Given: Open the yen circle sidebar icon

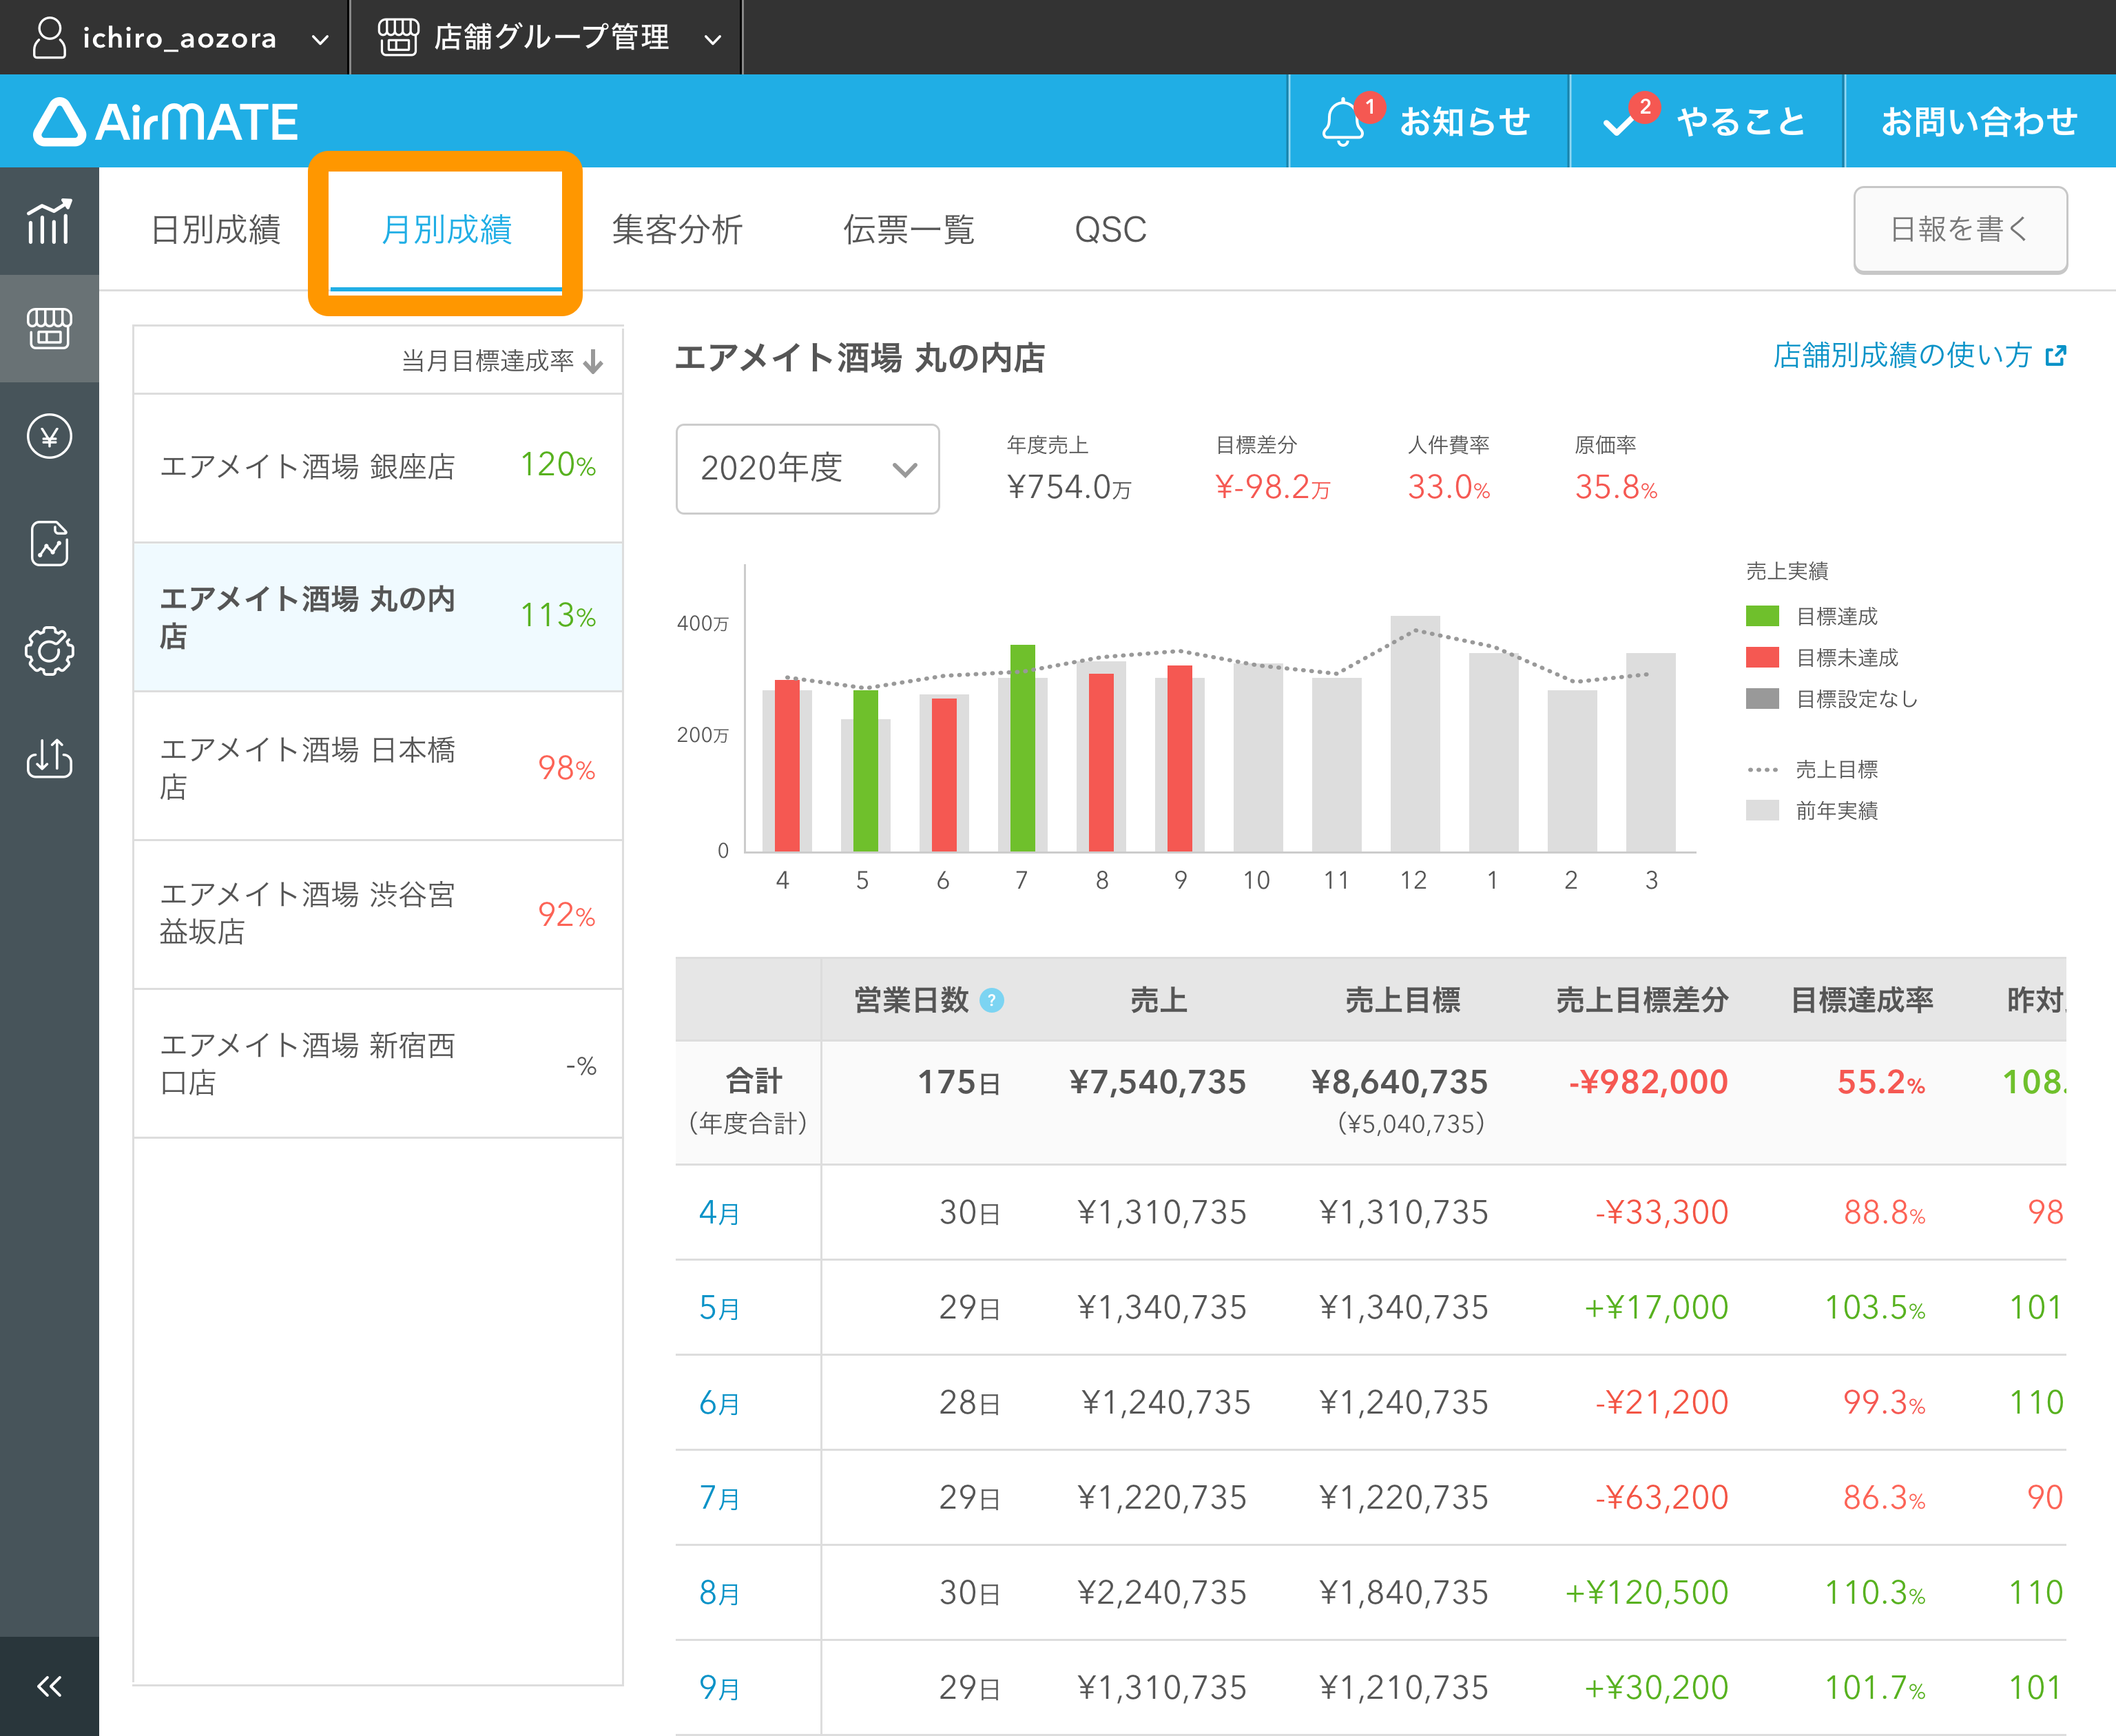Looking at the screenshot, I should point(49,436).
